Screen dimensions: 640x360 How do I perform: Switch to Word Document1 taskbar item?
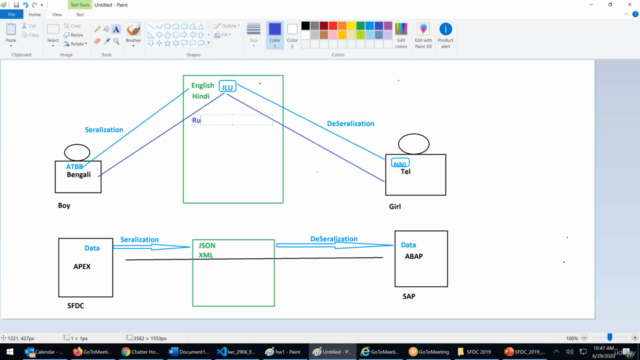pos(189,351)
